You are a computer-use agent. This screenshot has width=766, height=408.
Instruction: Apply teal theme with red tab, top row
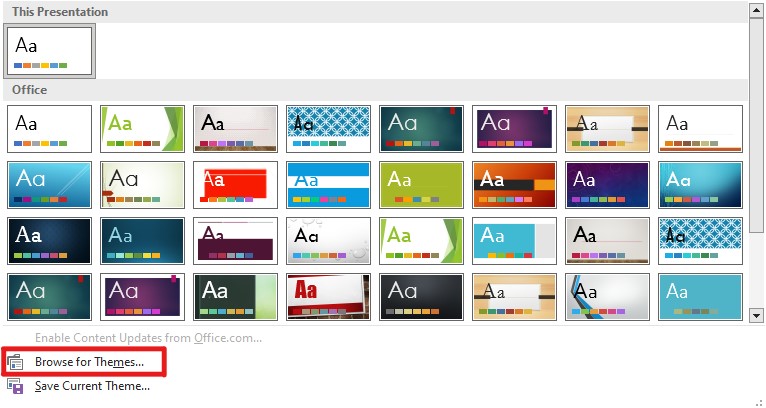(x=421, y=129)
